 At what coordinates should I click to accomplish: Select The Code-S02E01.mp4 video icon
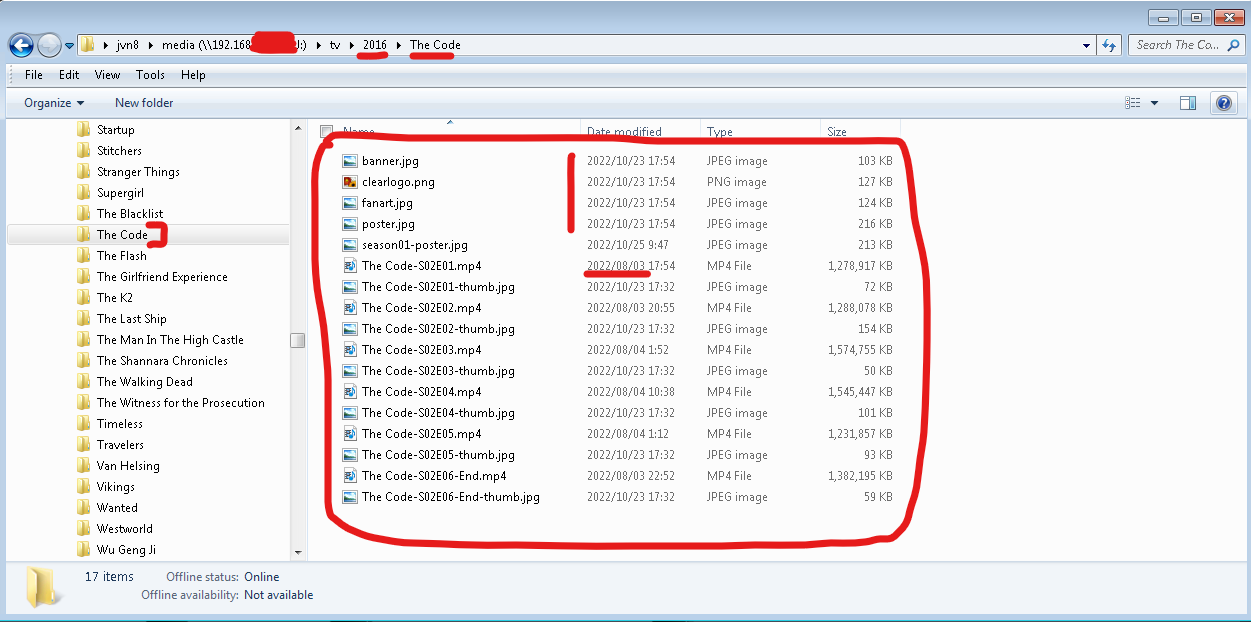[350, 266]
